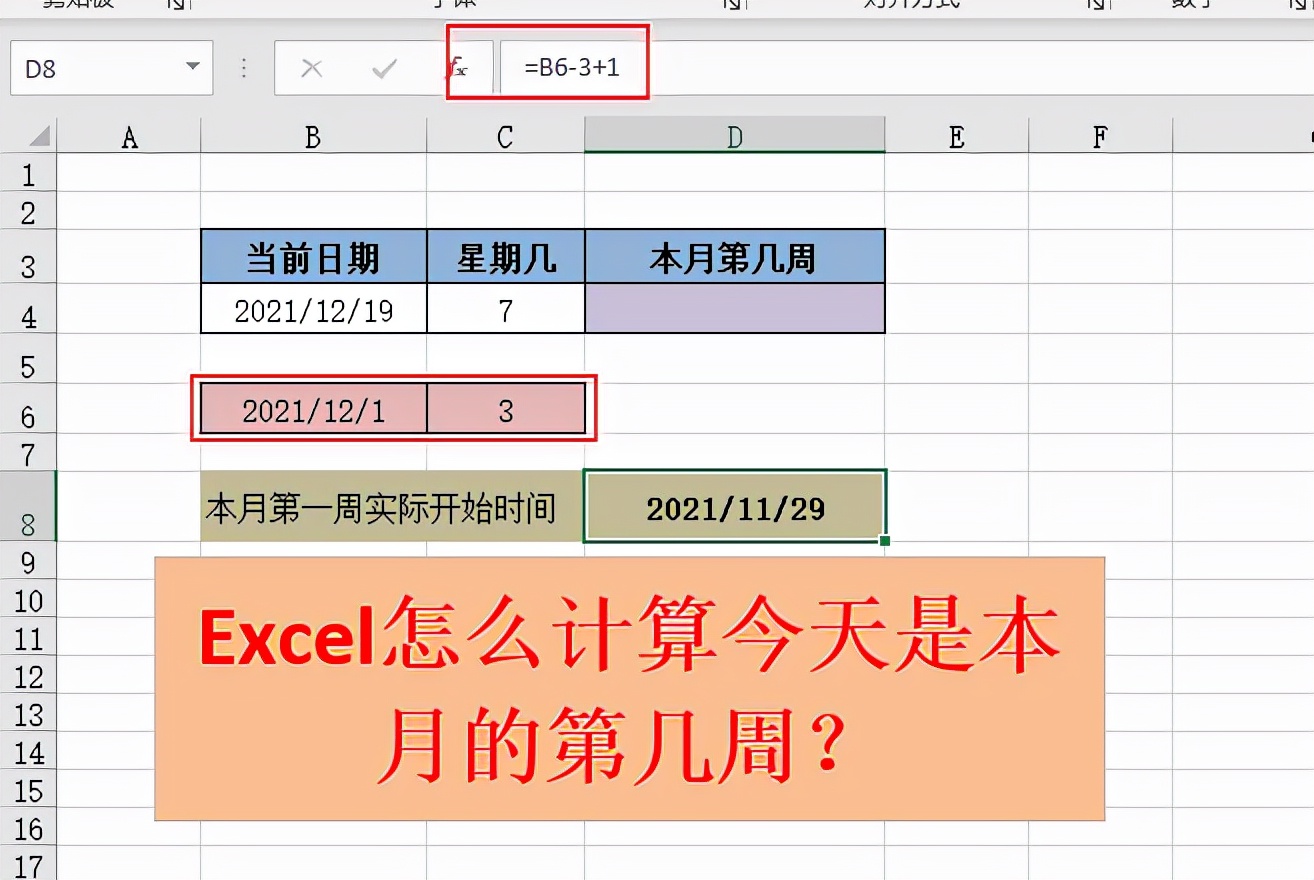Select column A header
The image size is (1314, 880).
point(129,136)
